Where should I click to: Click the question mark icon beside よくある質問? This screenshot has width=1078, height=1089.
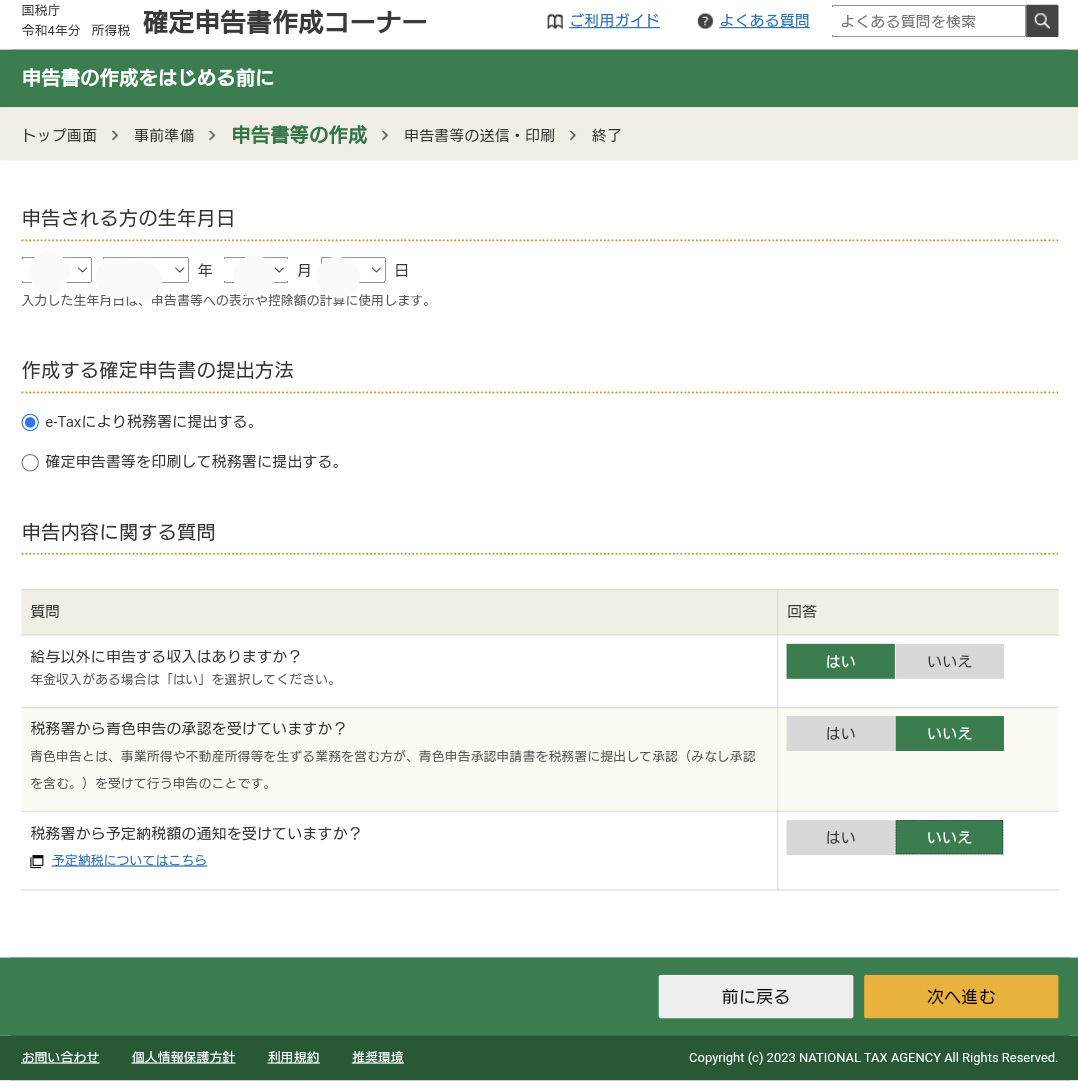pyautogui.click(x=705, y=22)
